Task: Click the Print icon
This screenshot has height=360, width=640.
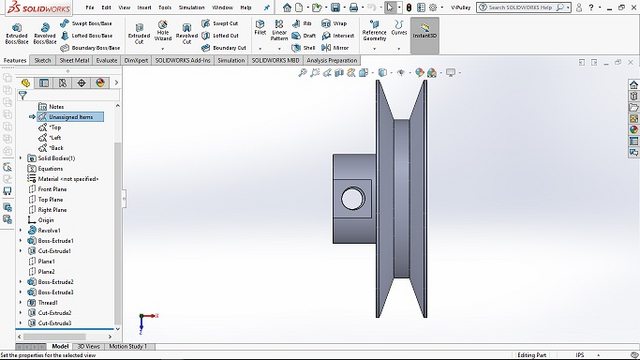Action: (x=353, y=7)
